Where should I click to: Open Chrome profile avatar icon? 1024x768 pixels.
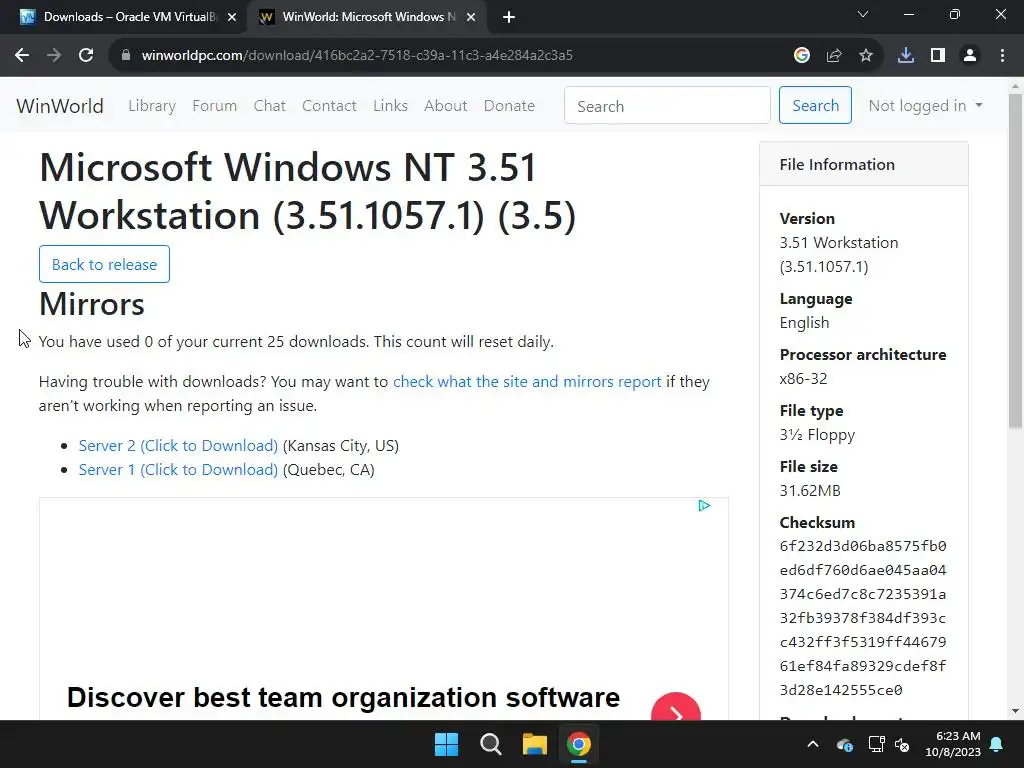click(970, 56)
